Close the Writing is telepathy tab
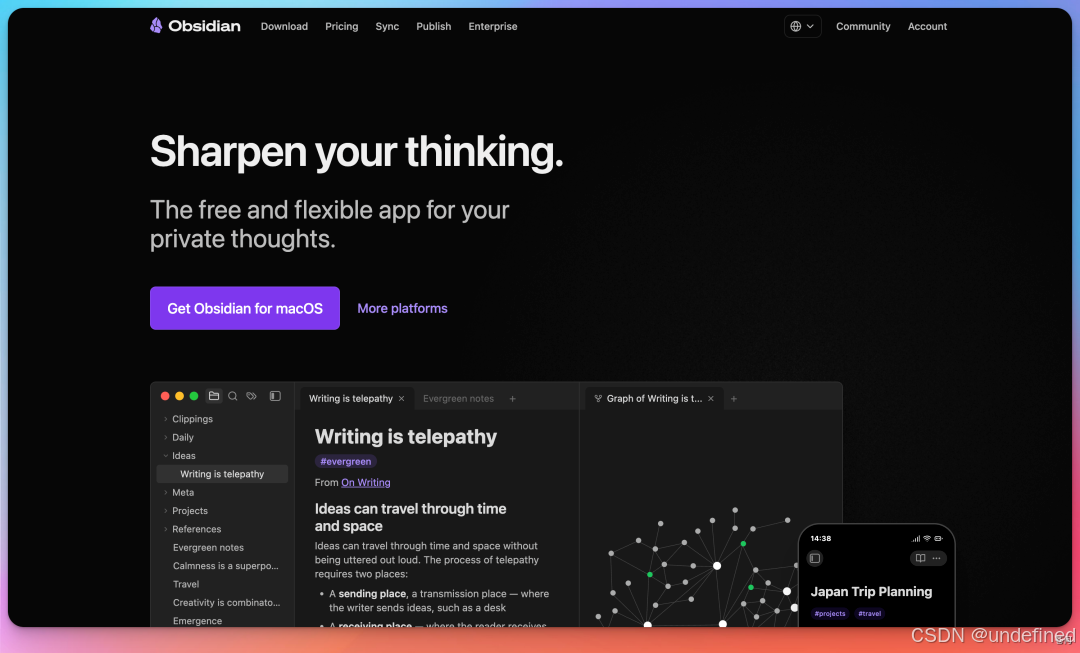This screenshot has height=653, width=1080. (402, 399)
